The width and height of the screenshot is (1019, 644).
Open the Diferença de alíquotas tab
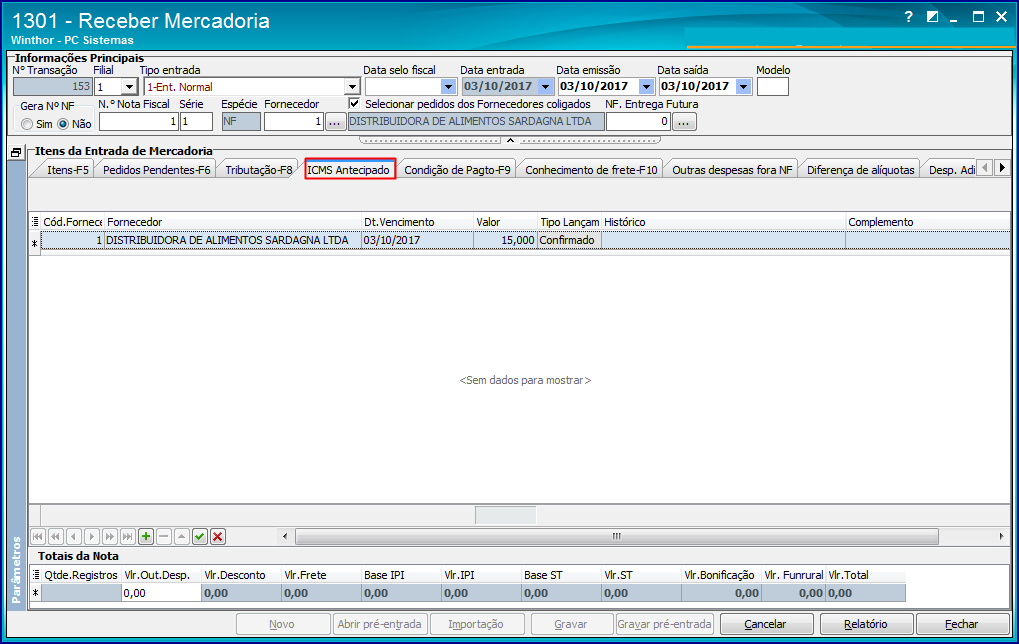pos(860,170)
